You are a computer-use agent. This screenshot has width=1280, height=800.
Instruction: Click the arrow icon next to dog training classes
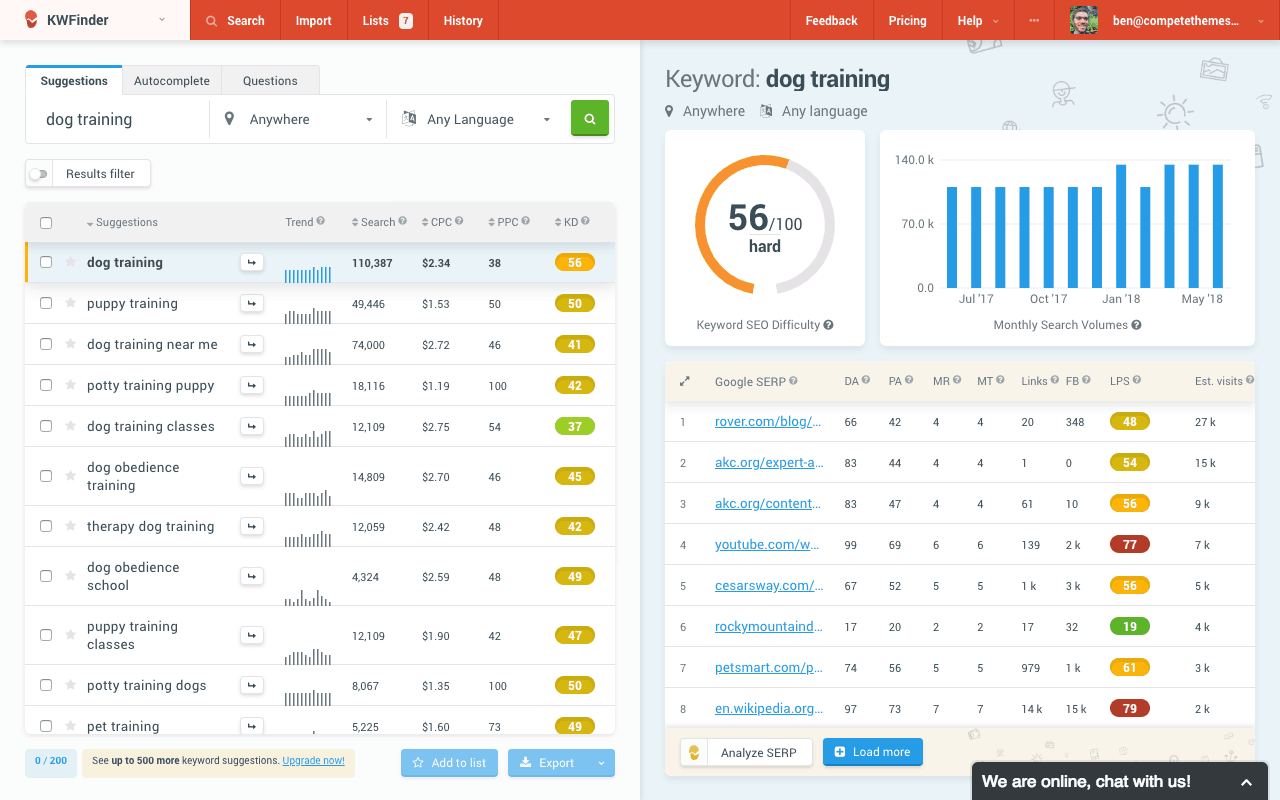pyautogui.click(x=251, y=426)
